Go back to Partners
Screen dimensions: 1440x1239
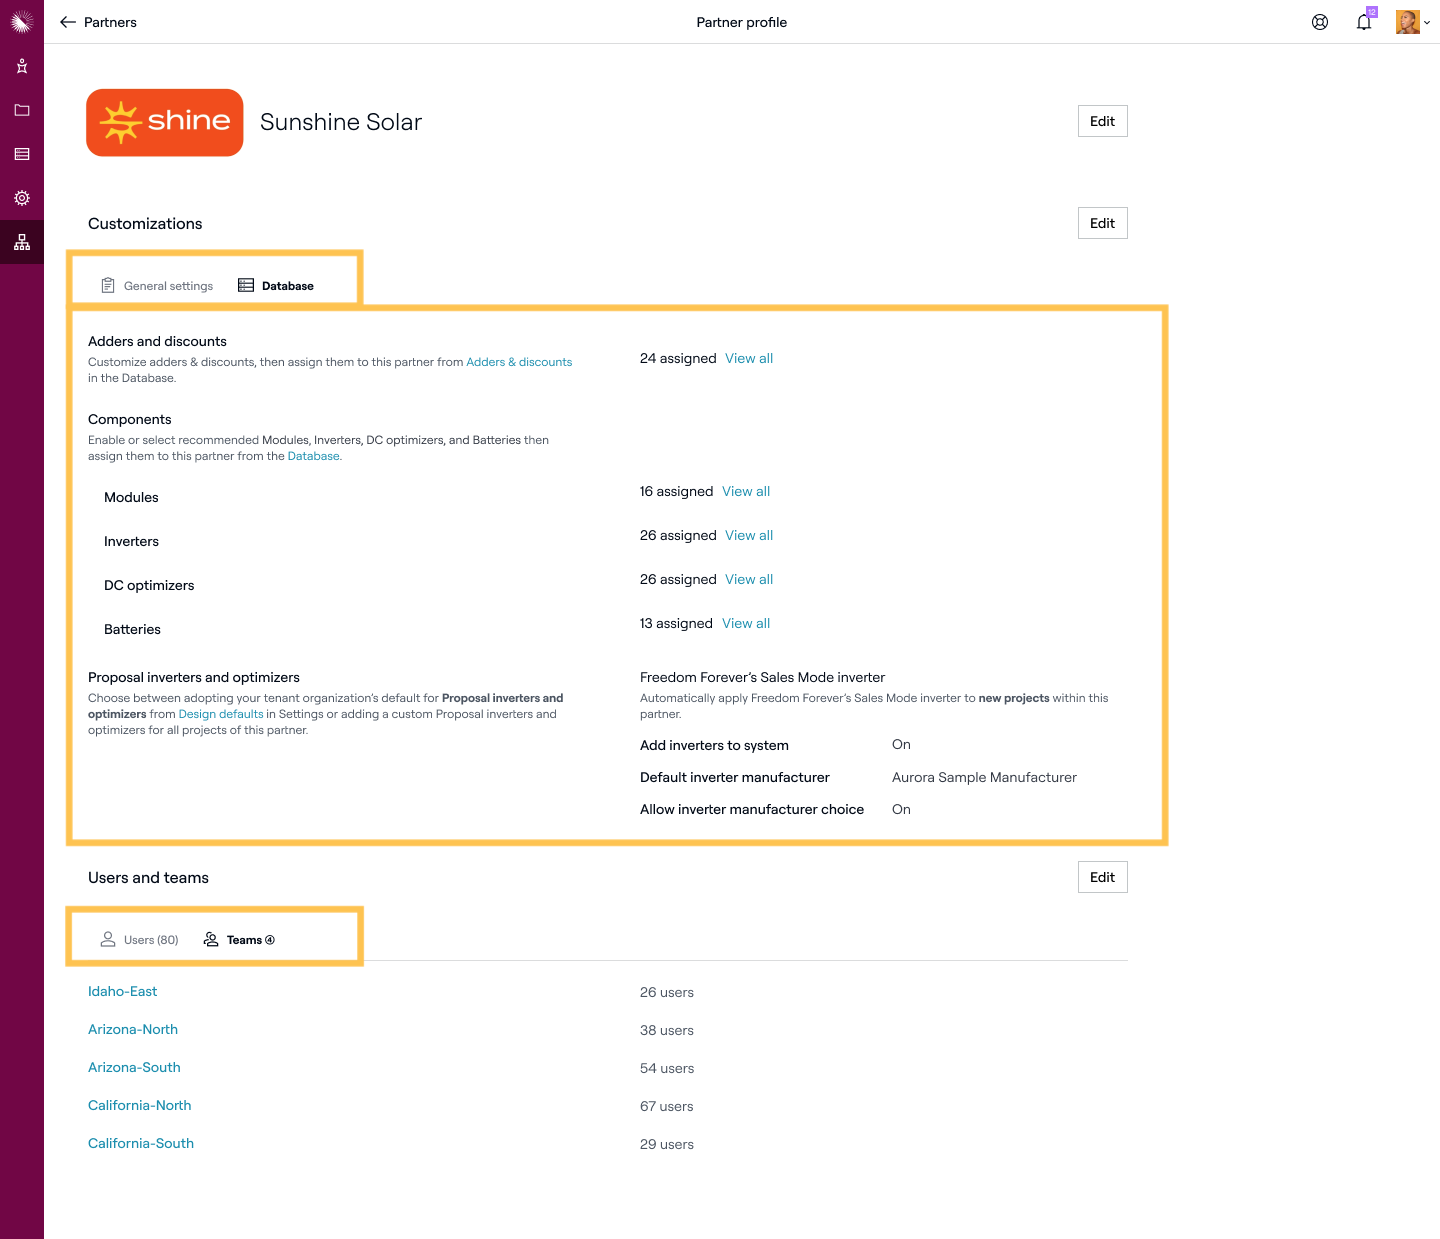point(98,22)
